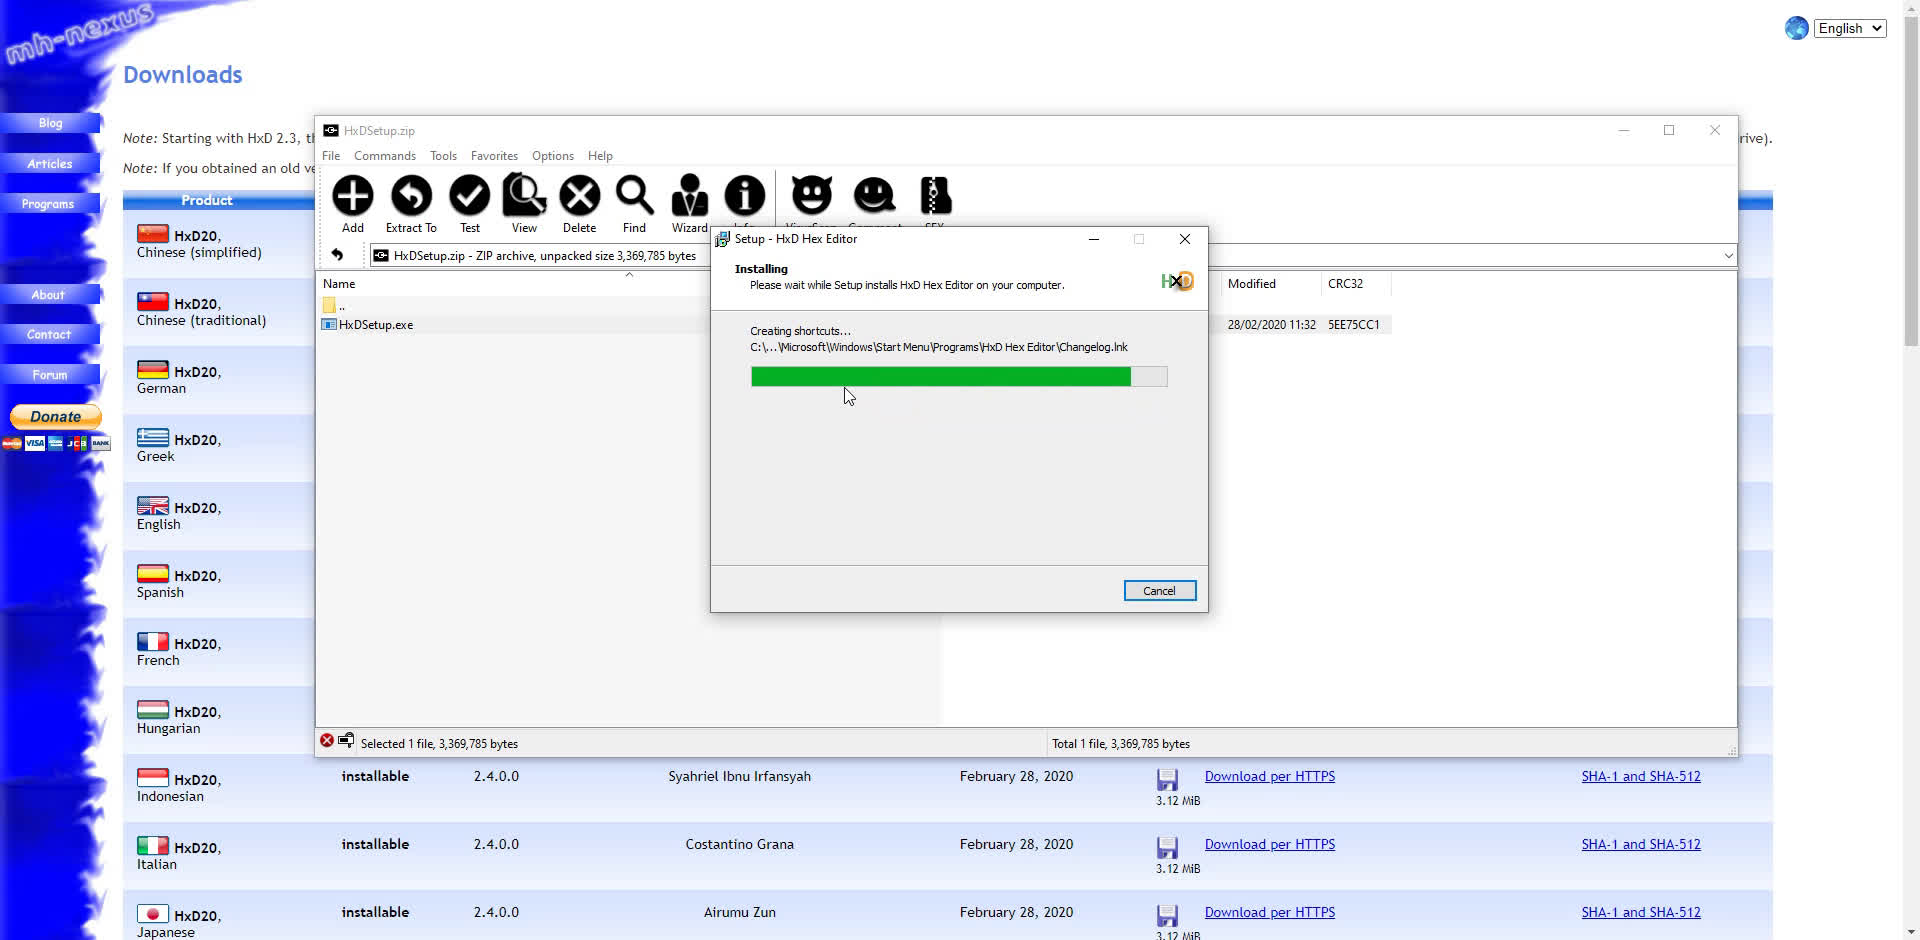
Task: Open the Forum sidebar link
Action: pyautogui.click(x=50, y=375)
